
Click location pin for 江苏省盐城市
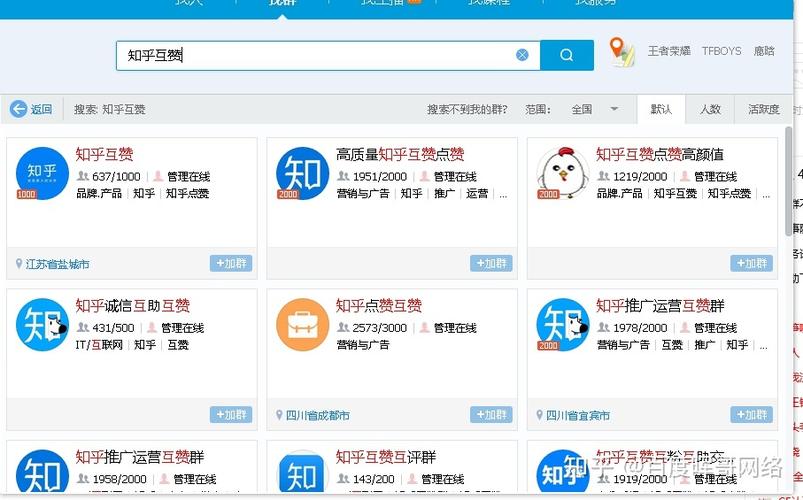[19, 264]
